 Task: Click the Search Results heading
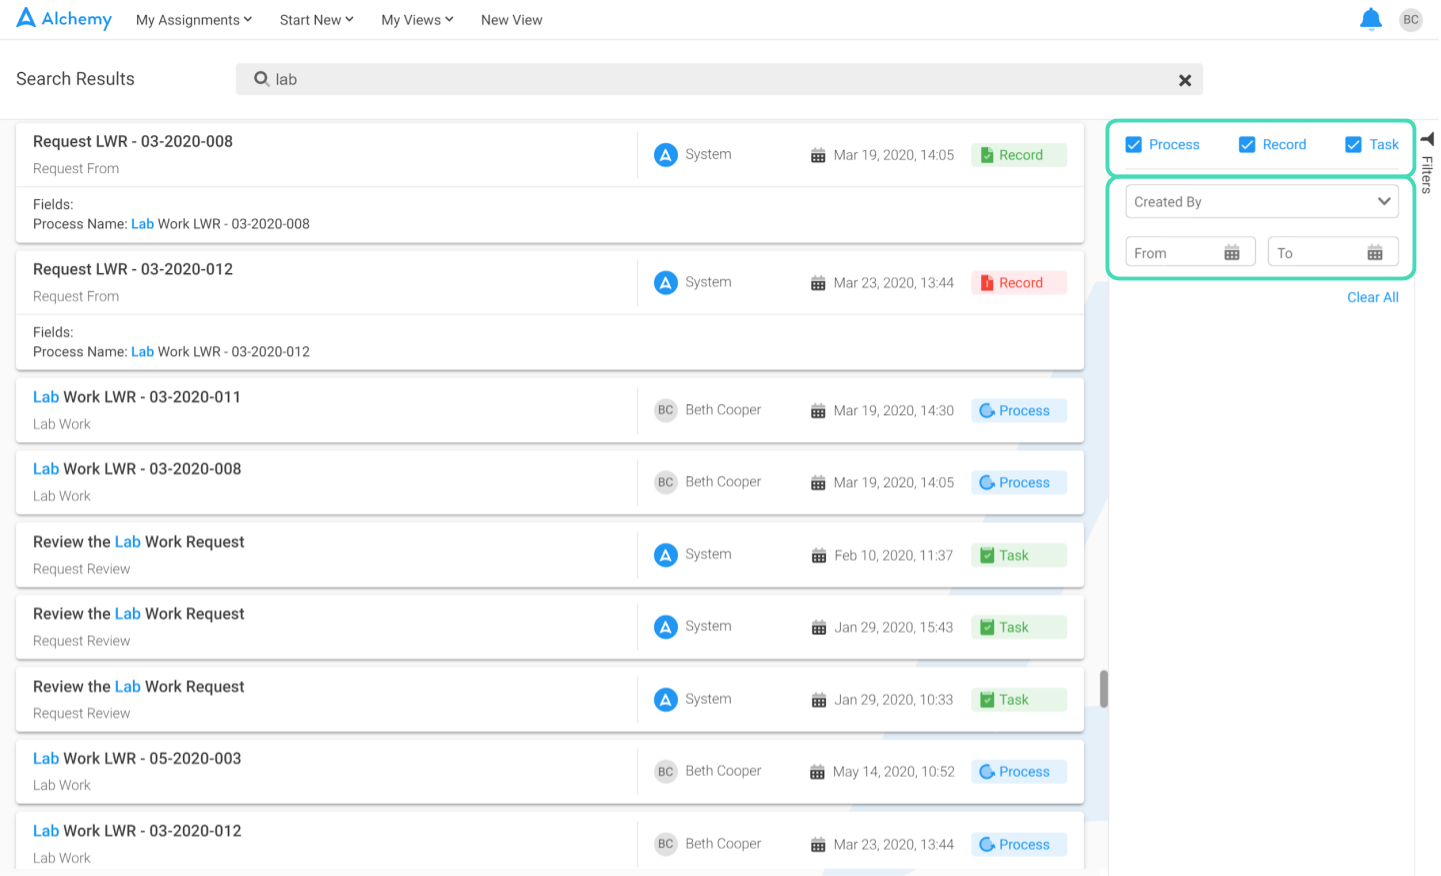tap(75, 79)
